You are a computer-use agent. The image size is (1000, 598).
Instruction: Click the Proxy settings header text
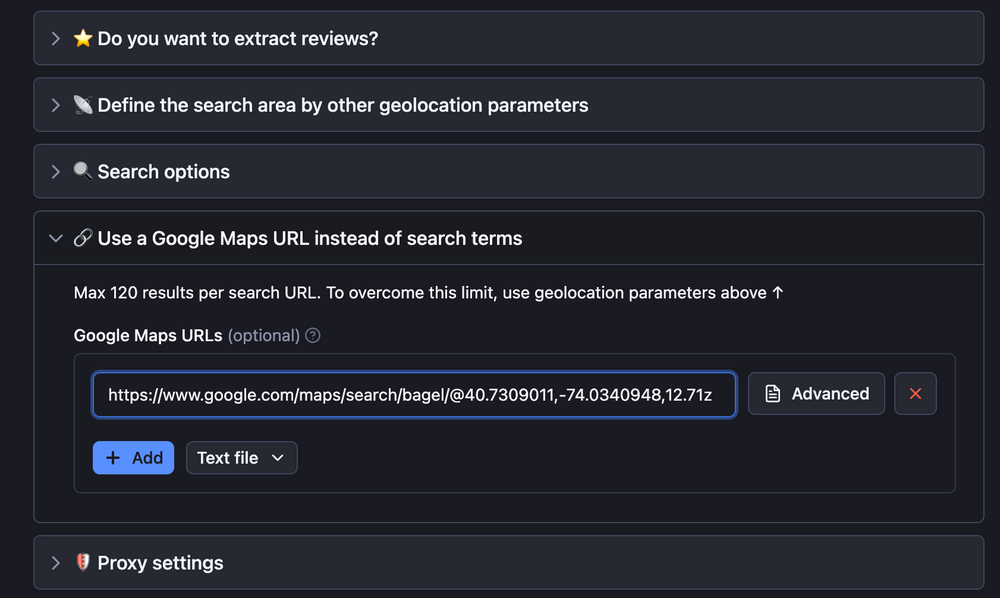[159, 562]
